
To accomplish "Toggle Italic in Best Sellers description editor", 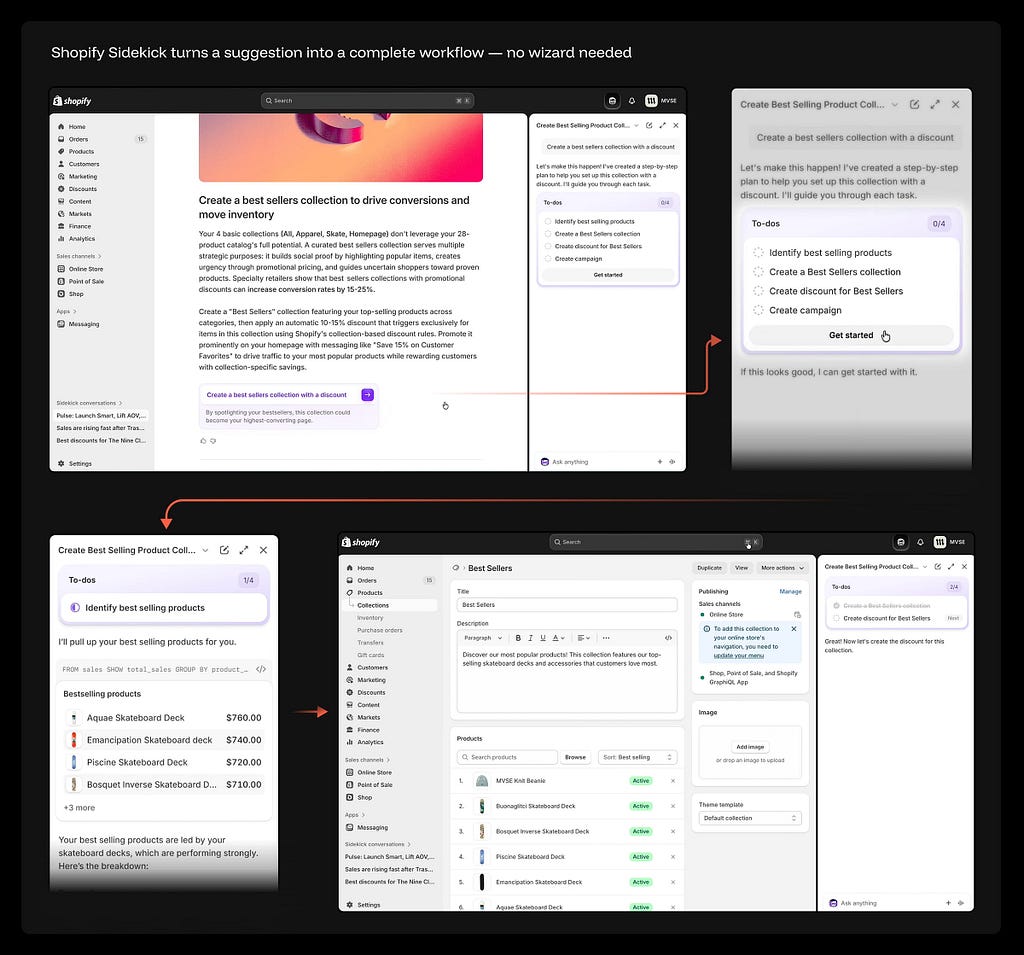I will pyautogui.click(x=530, y=638).
